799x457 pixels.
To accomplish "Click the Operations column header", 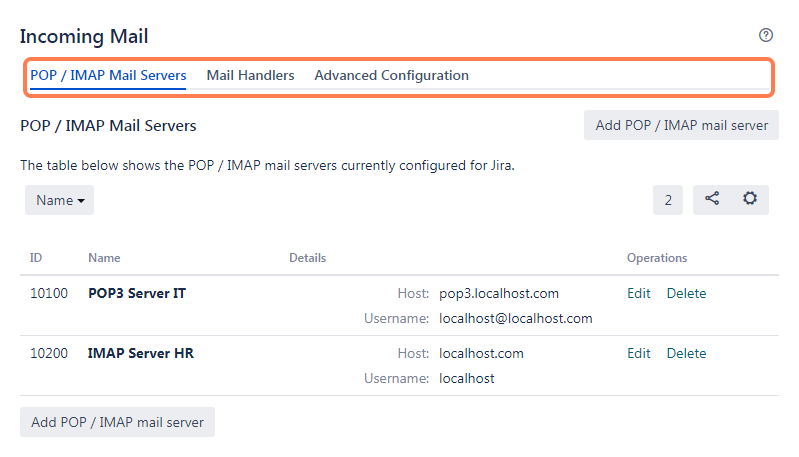I will pyautogui.click(x=657, y=258).
